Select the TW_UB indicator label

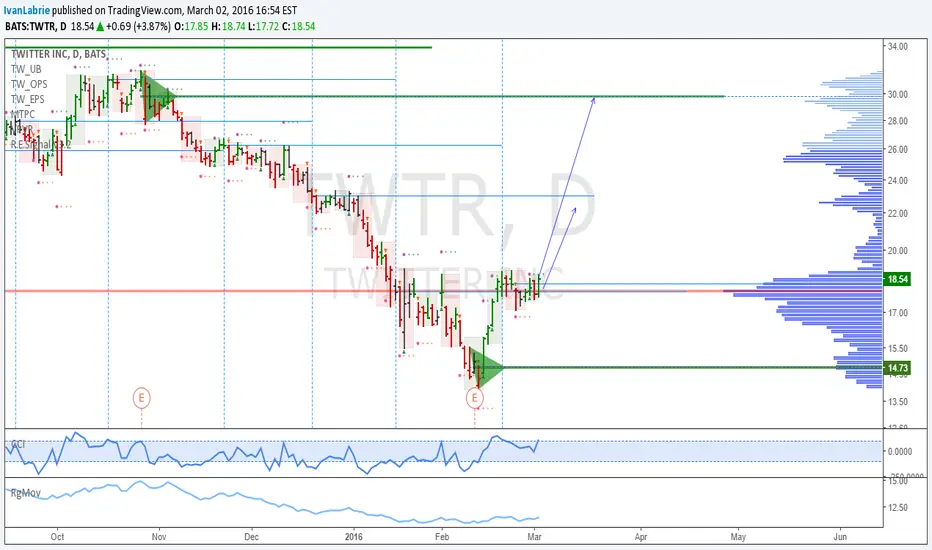[26, 69]
